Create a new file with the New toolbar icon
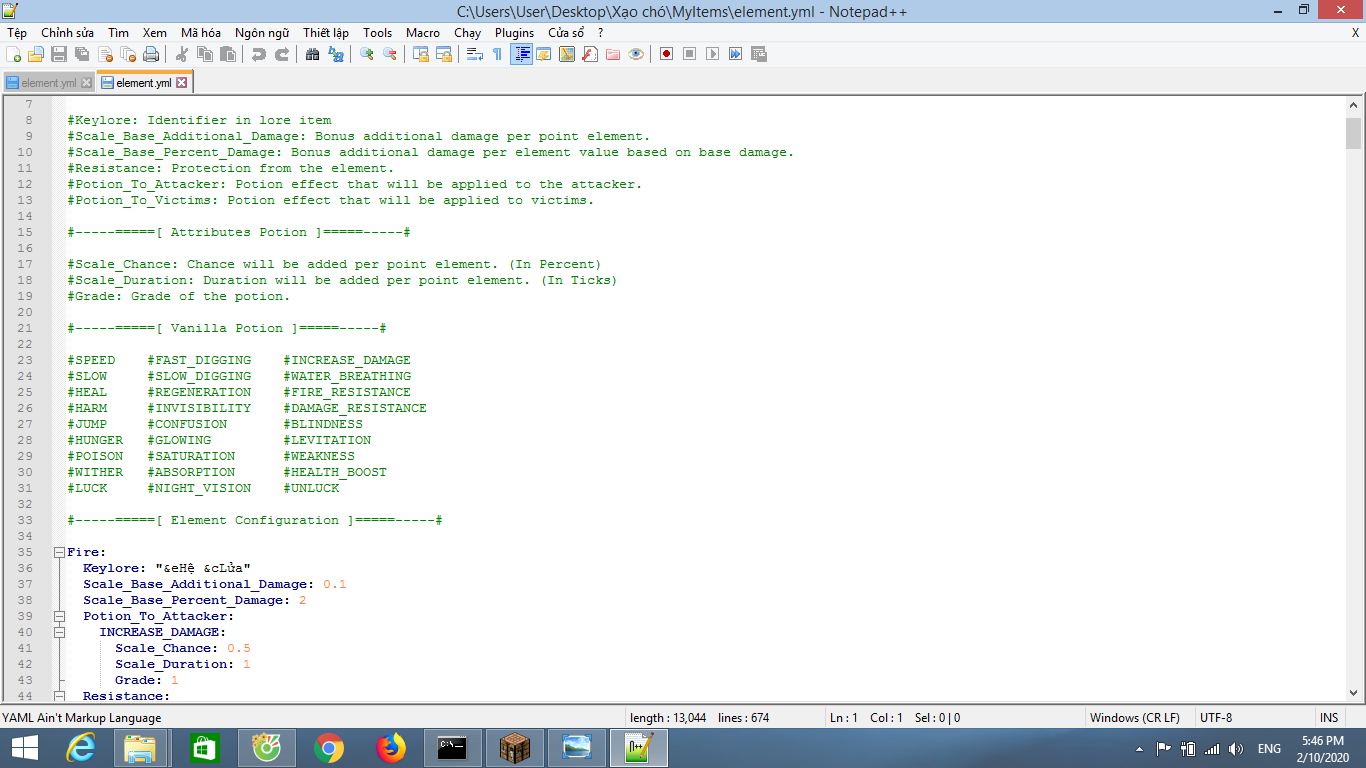 [14, 54]
